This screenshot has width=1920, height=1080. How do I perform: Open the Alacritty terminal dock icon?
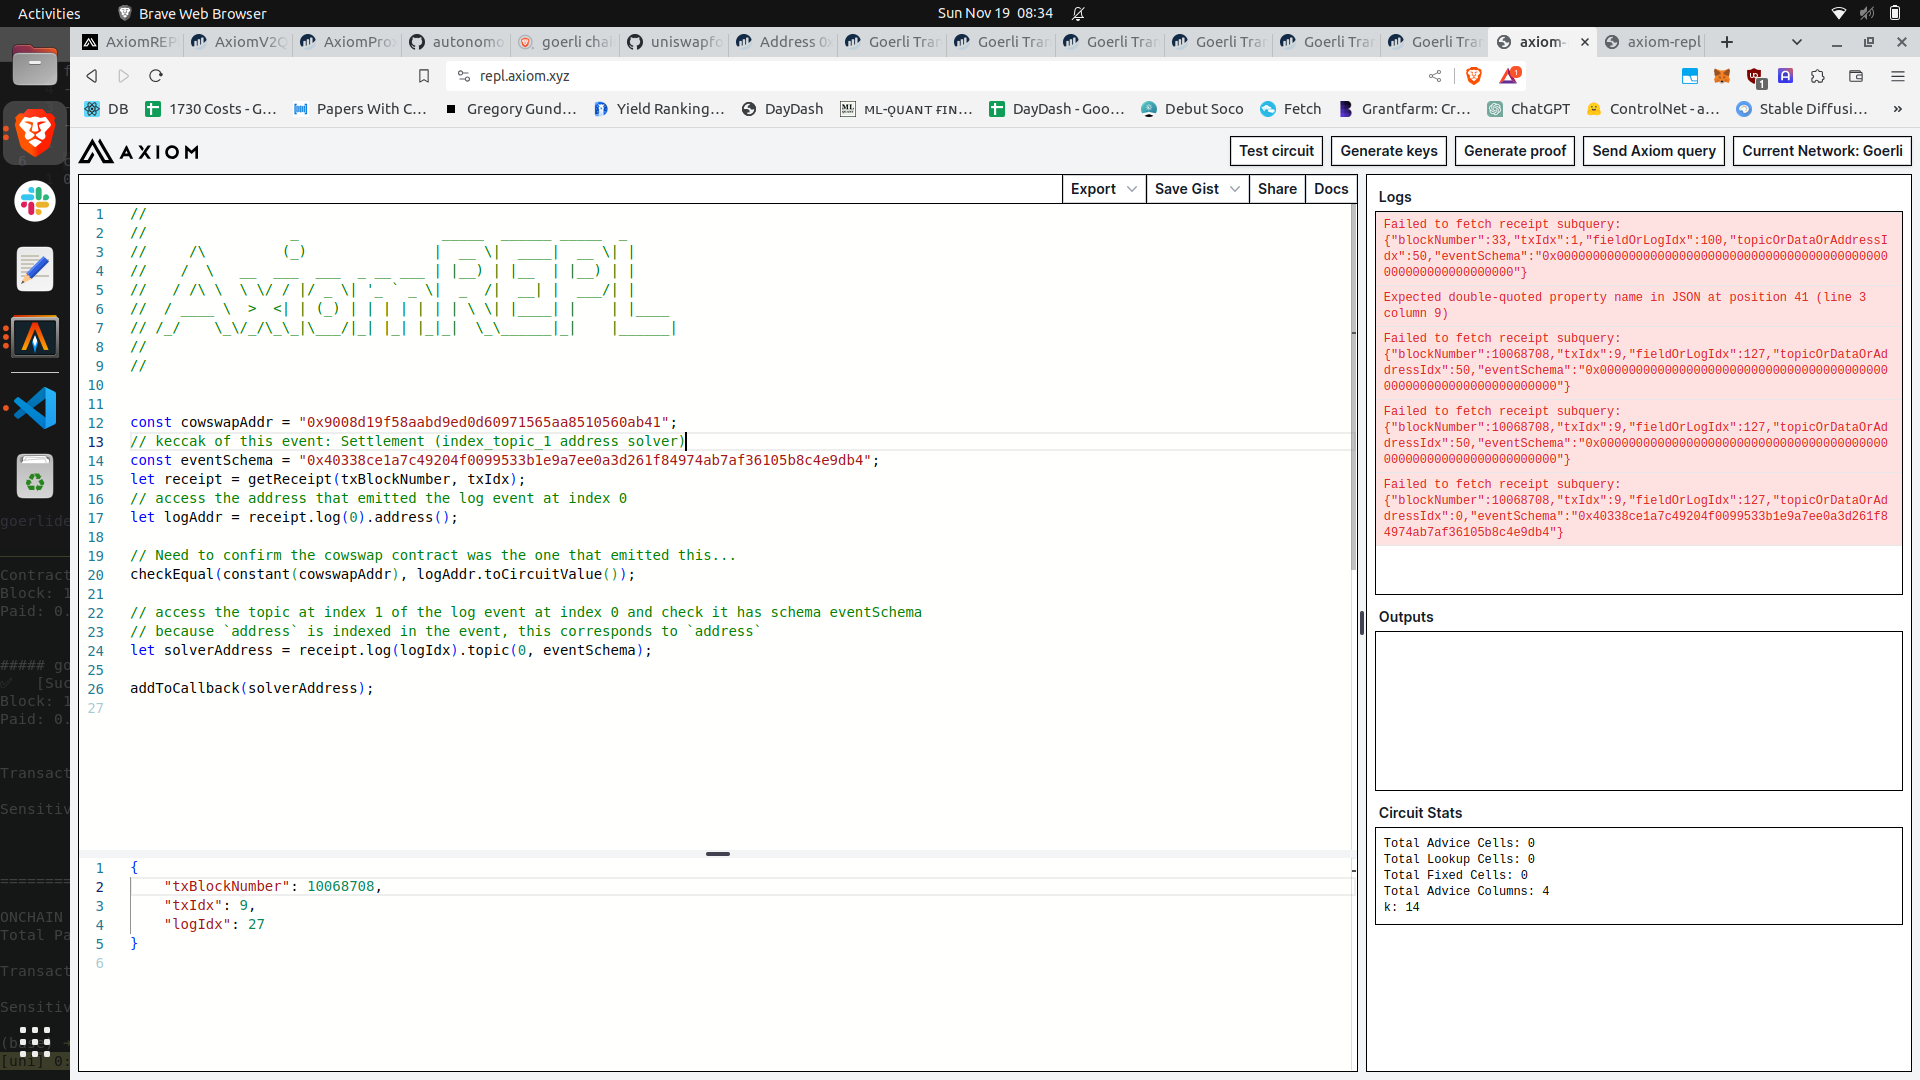(35, 338)
